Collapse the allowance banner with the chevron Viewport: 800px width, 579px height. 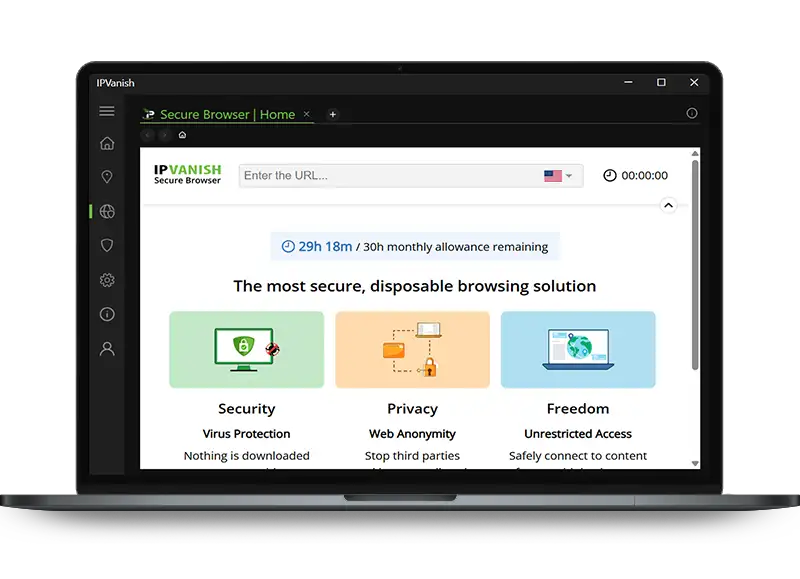[x=668, y=205]
